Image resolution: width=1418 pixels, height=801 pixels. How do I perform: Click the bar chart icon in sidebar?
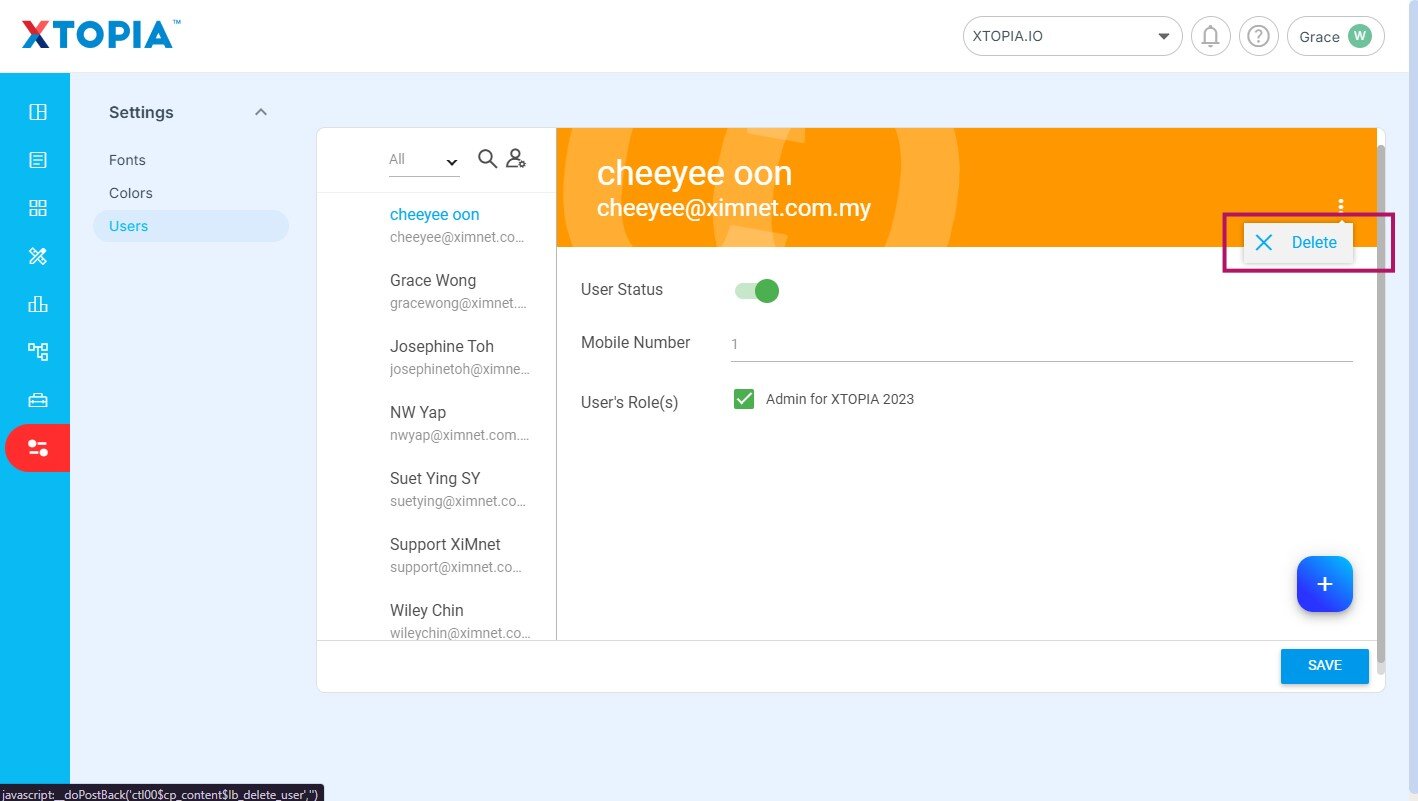click(x=38, y=304)
